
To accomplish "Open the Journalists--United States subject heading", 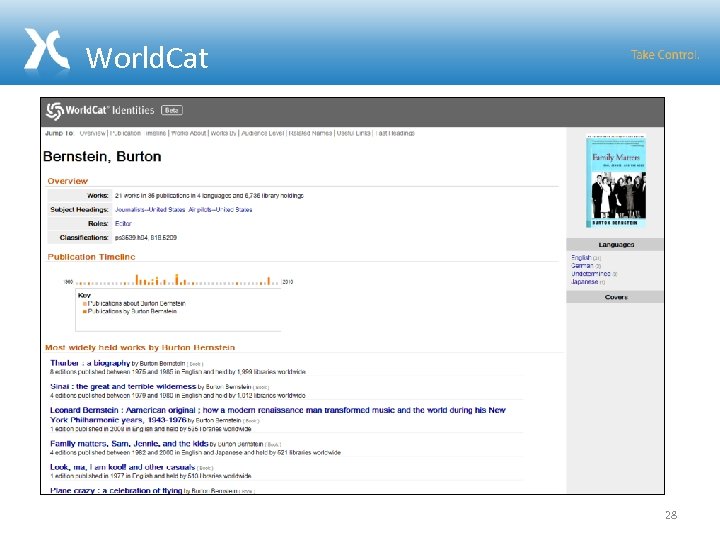I will pyautogui.click(x=150, y=210).
